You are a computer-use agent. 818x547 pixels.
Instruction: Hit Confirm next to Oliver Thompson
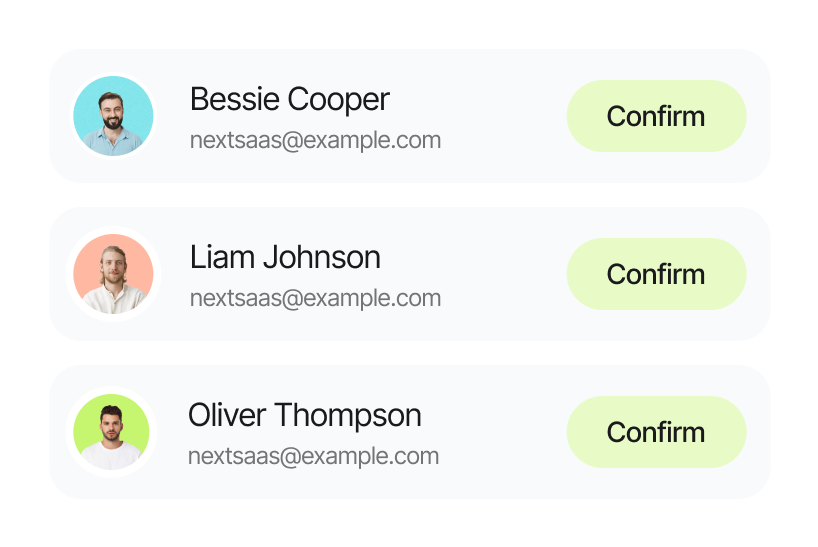click(656, 432)
